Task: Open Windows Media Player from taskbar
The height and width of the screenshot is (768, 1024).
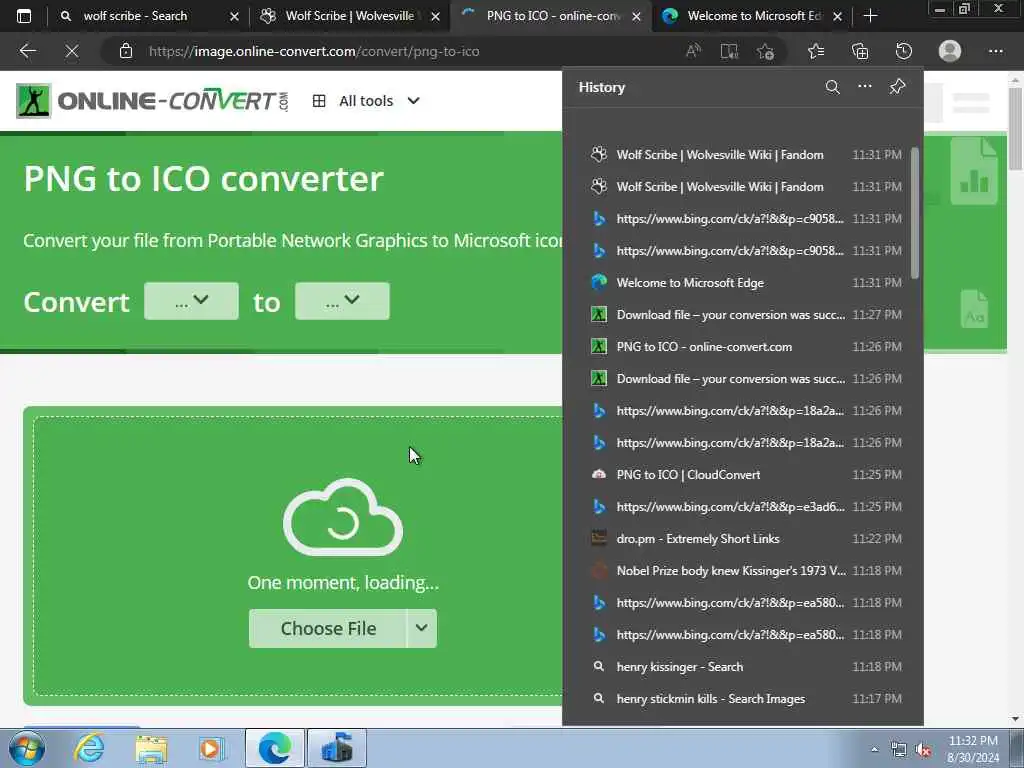Action: 211,748
